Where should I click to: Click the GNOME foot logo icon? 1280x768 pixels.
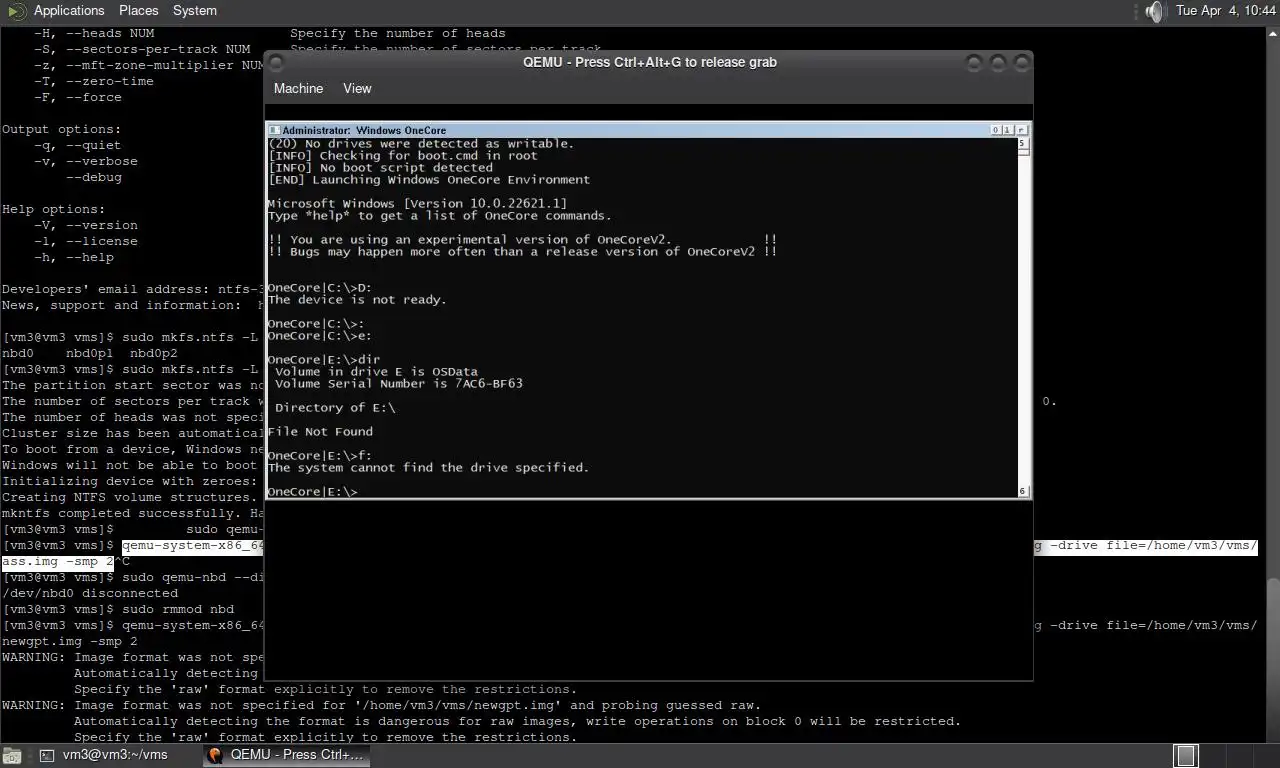(15, 11)
